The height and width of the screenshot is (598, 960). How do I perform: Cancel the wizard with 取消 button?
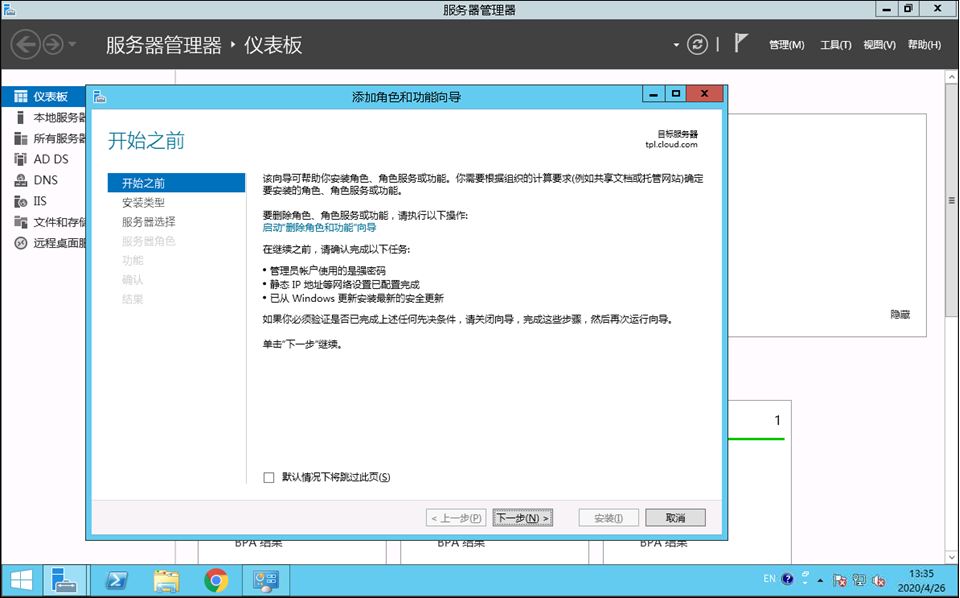[675, 518]
